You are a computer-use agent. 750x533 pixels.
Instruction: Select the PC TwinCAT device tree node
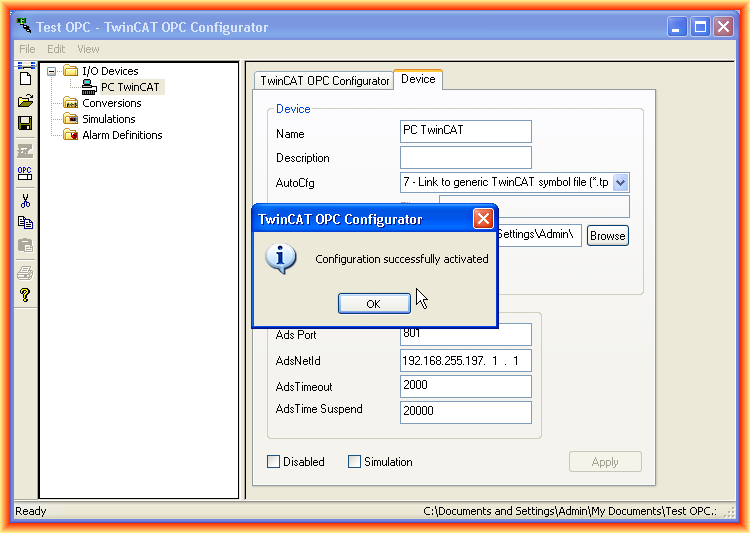129,87
